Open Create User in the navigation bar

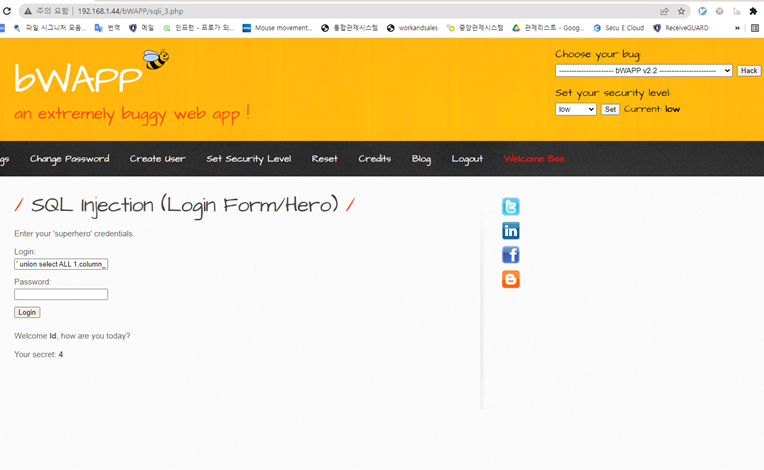(157, 159)
